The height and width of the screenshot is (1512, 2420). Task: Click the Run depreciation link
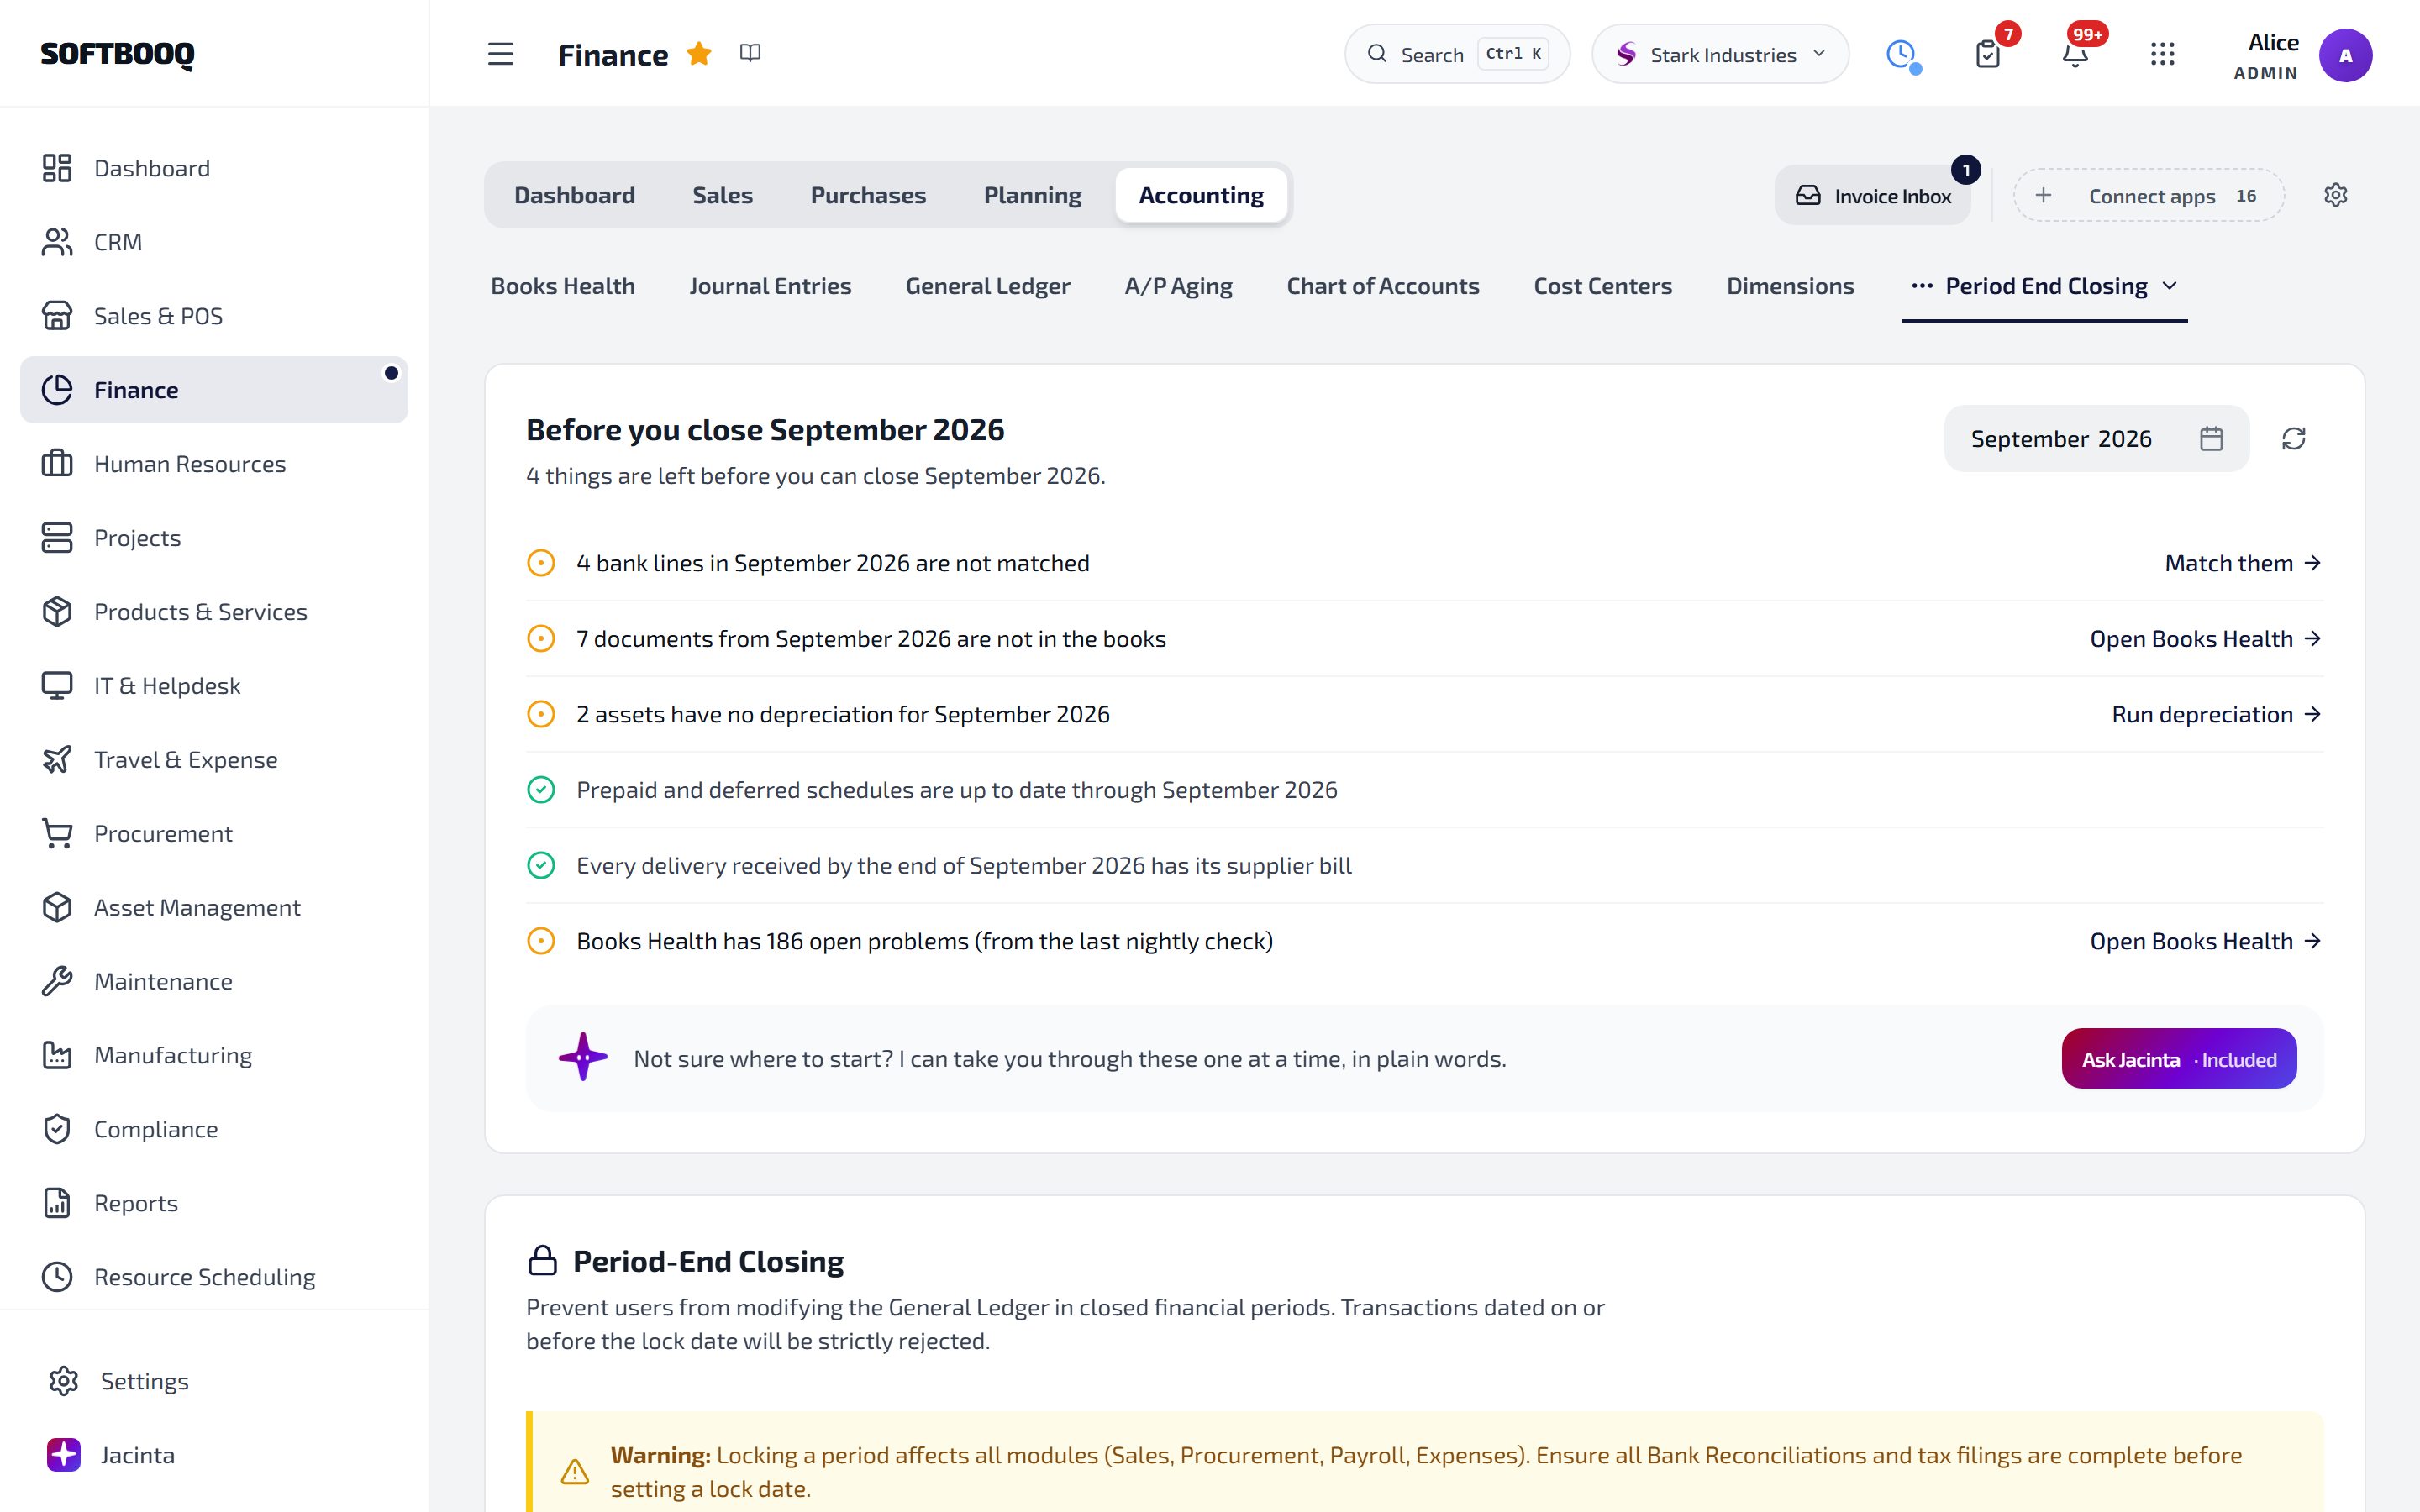[2216, 714]
